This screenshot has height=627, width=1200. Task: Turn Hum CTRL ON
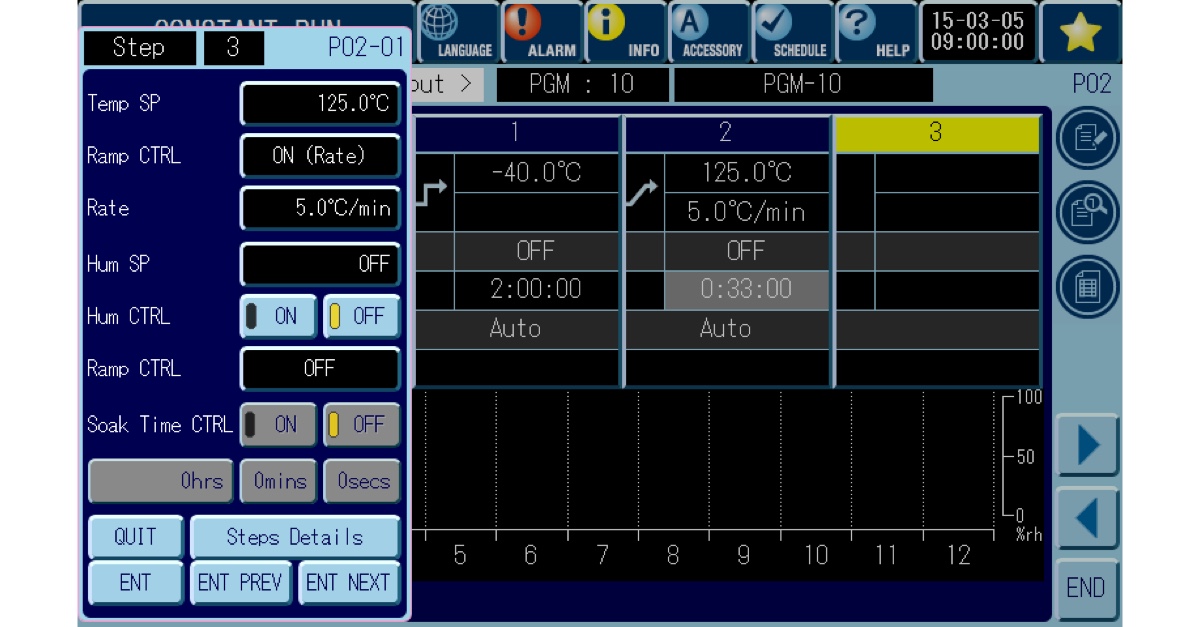(x=278, y=316)
